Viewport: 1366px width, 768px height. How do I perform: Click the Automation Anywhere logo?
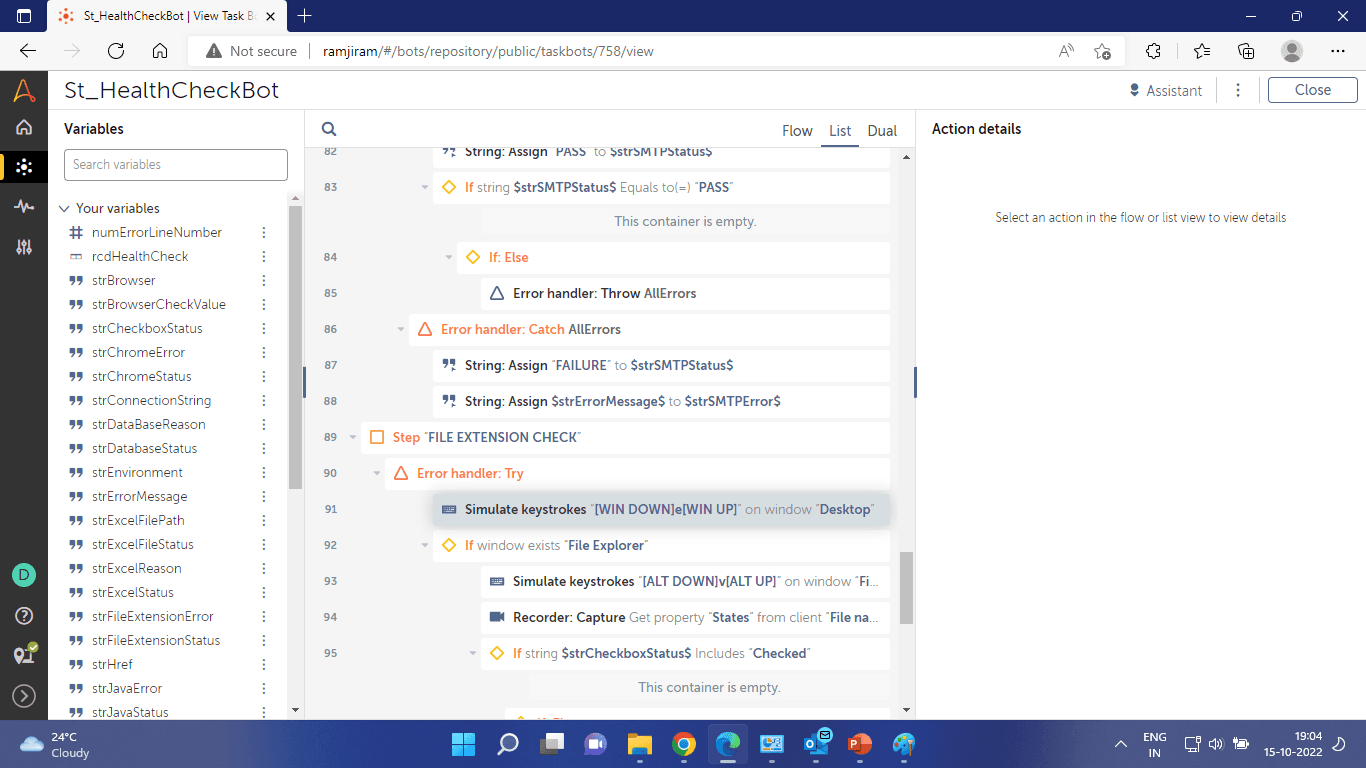24,91
